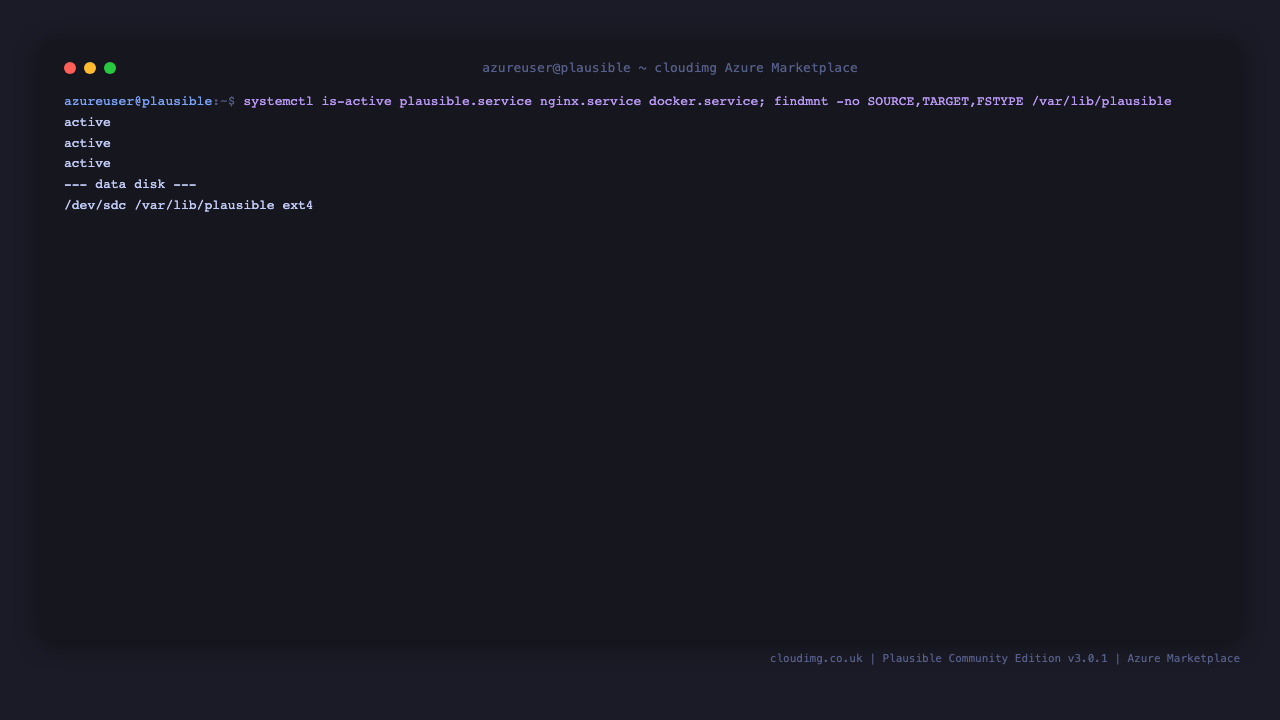Click the findmnt command word

[801, 101]
